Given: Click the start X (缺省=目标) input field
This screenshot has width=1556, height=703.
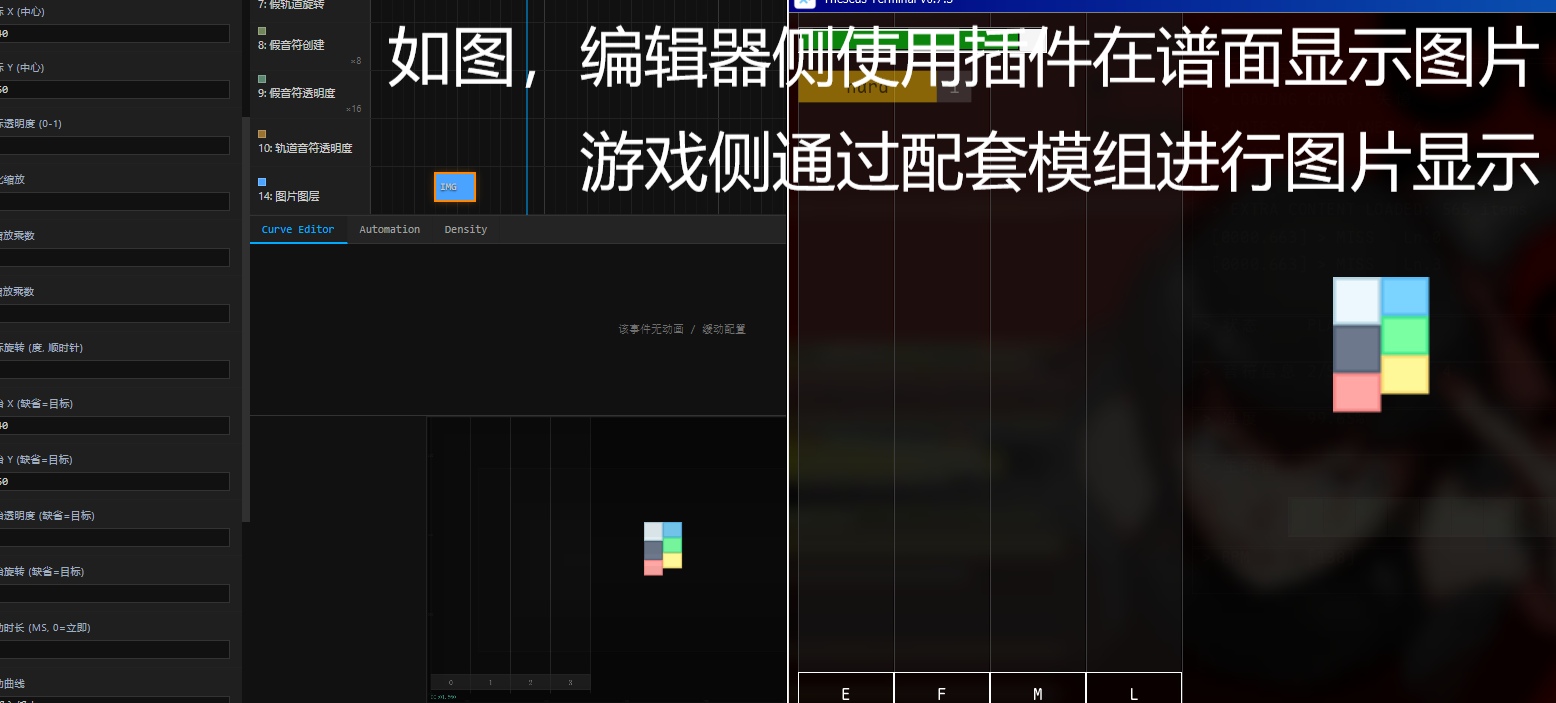Looking at the screenshot, I should pyautogui.click(x=114, y=426).
